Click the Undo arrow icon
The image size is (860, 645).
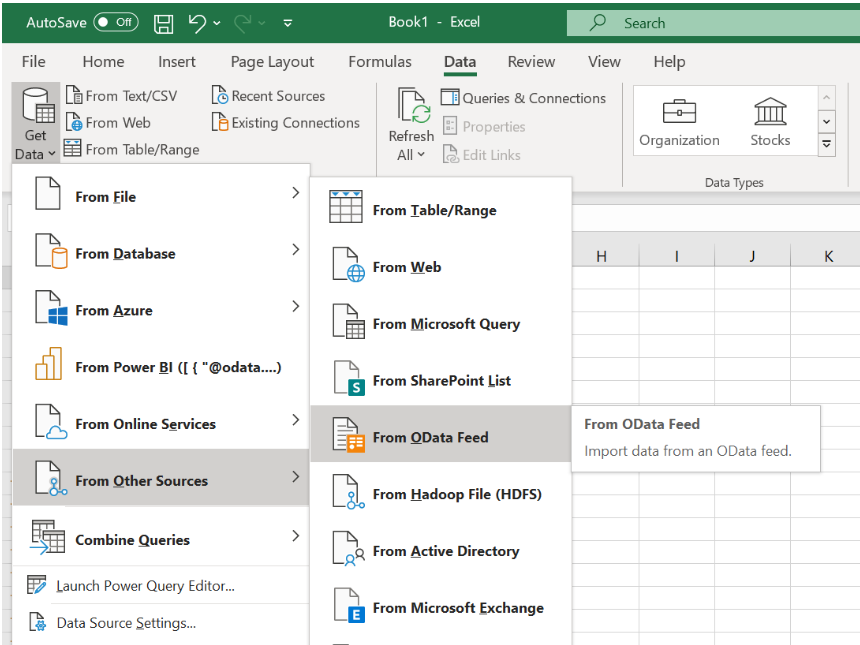point(197,23)
